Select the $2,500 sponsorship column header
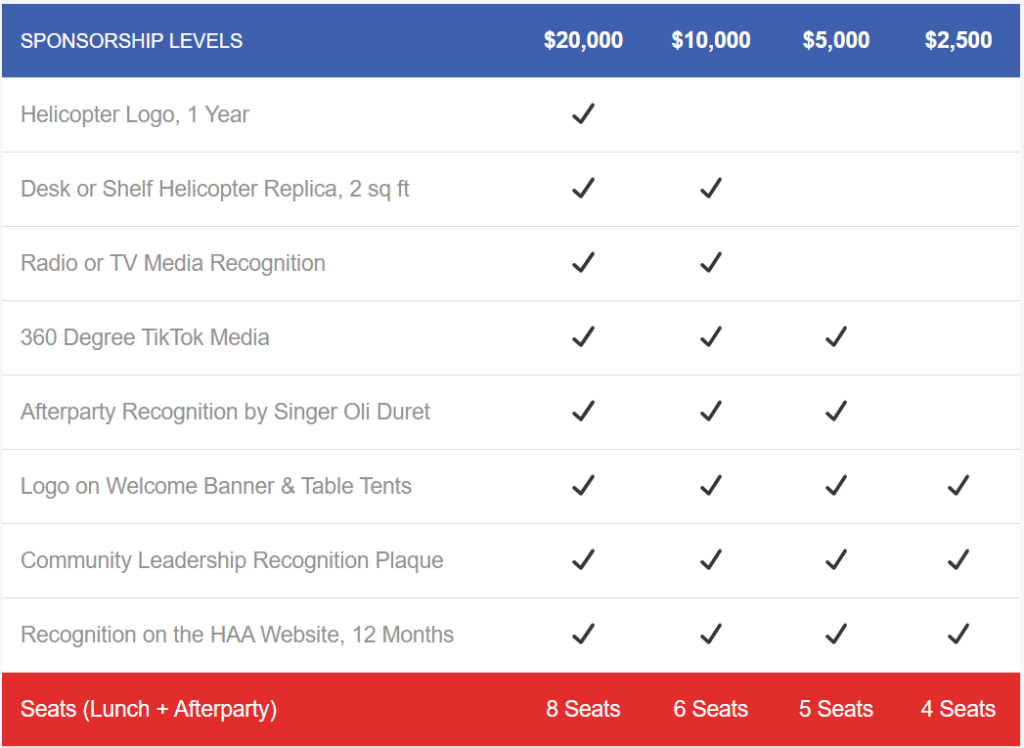Viewport: 1024px width, 748px height. coord(958,41)
